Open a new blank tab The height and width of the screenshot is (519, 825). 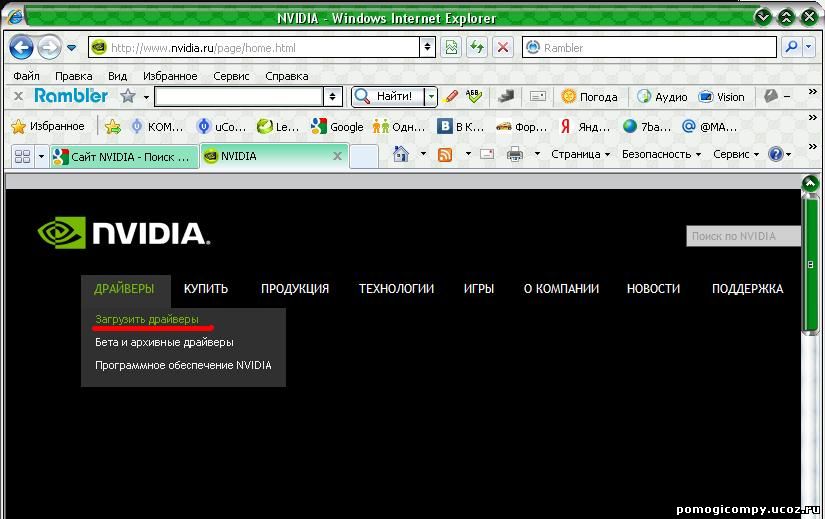(x=364, y=156)
